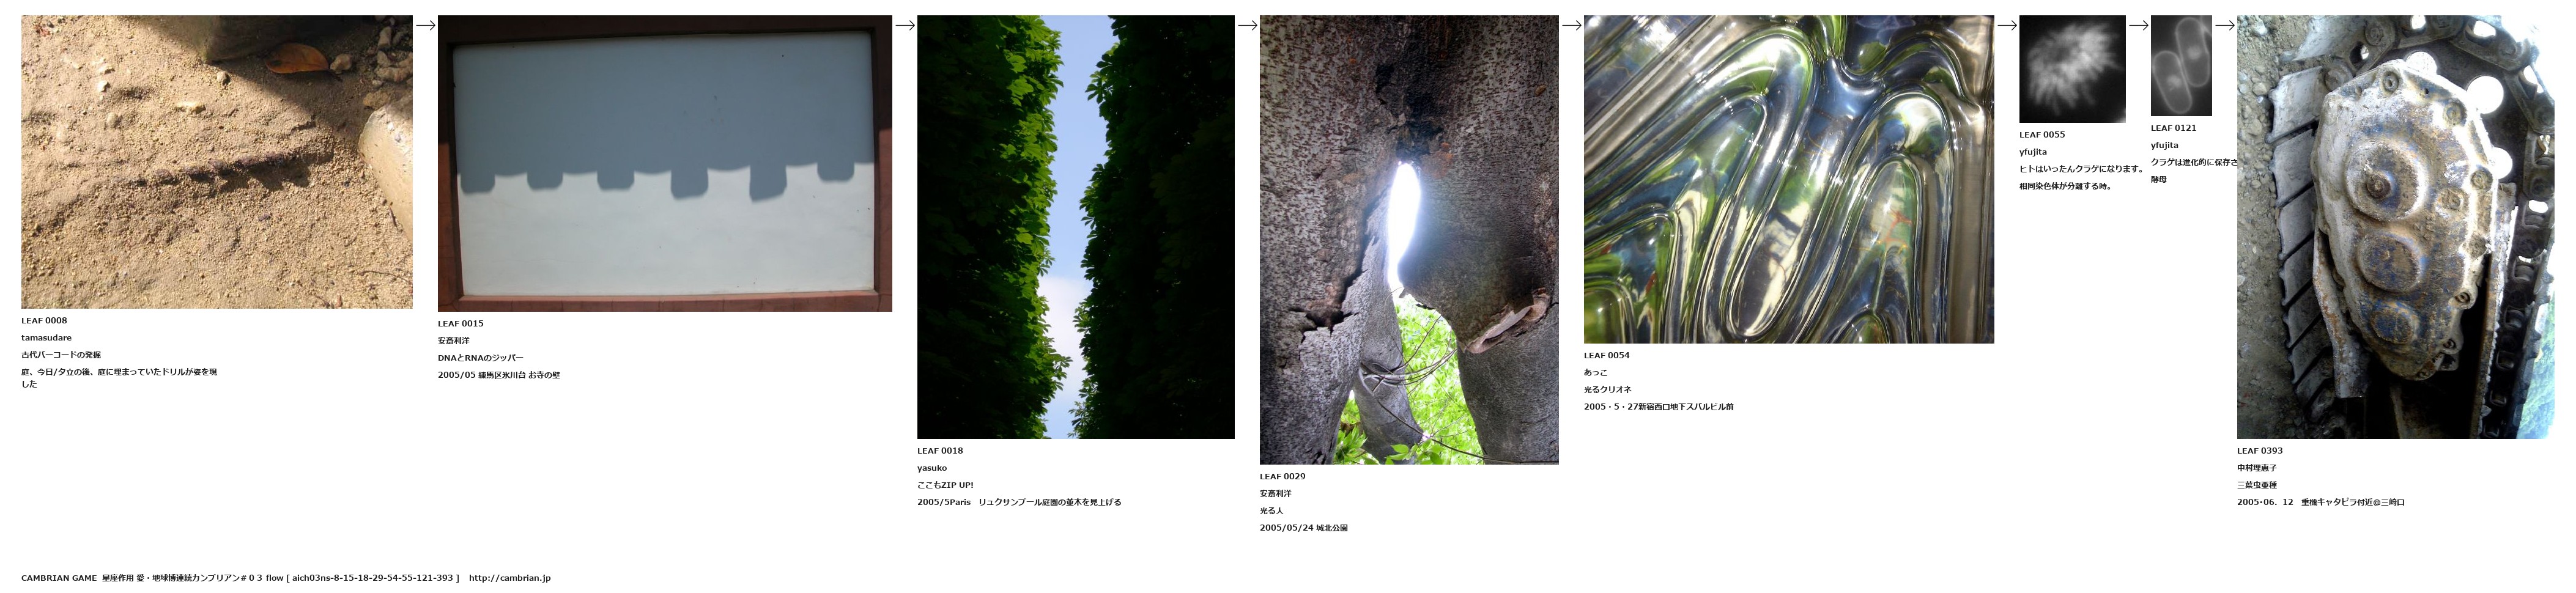This screenshot has width=2576, height=593.
Task: Click the arrow between LEAF 0015 and 0018
Action: tap(905, 25)
